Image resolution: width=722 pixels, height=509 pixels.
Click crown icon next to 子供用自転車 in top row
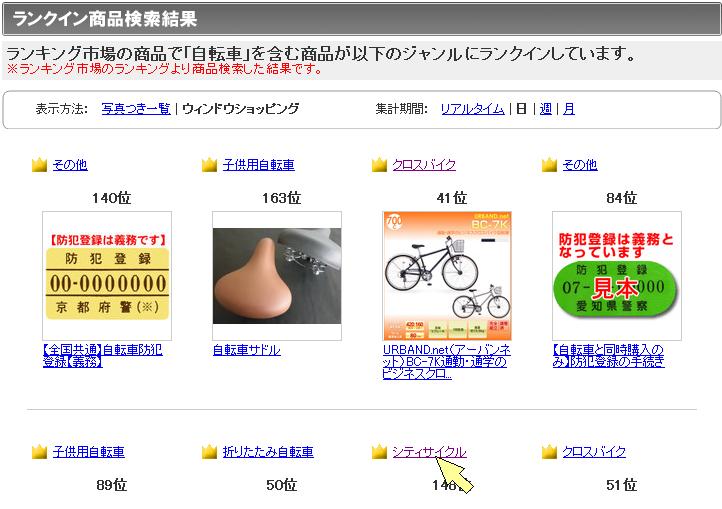[210, 164]
